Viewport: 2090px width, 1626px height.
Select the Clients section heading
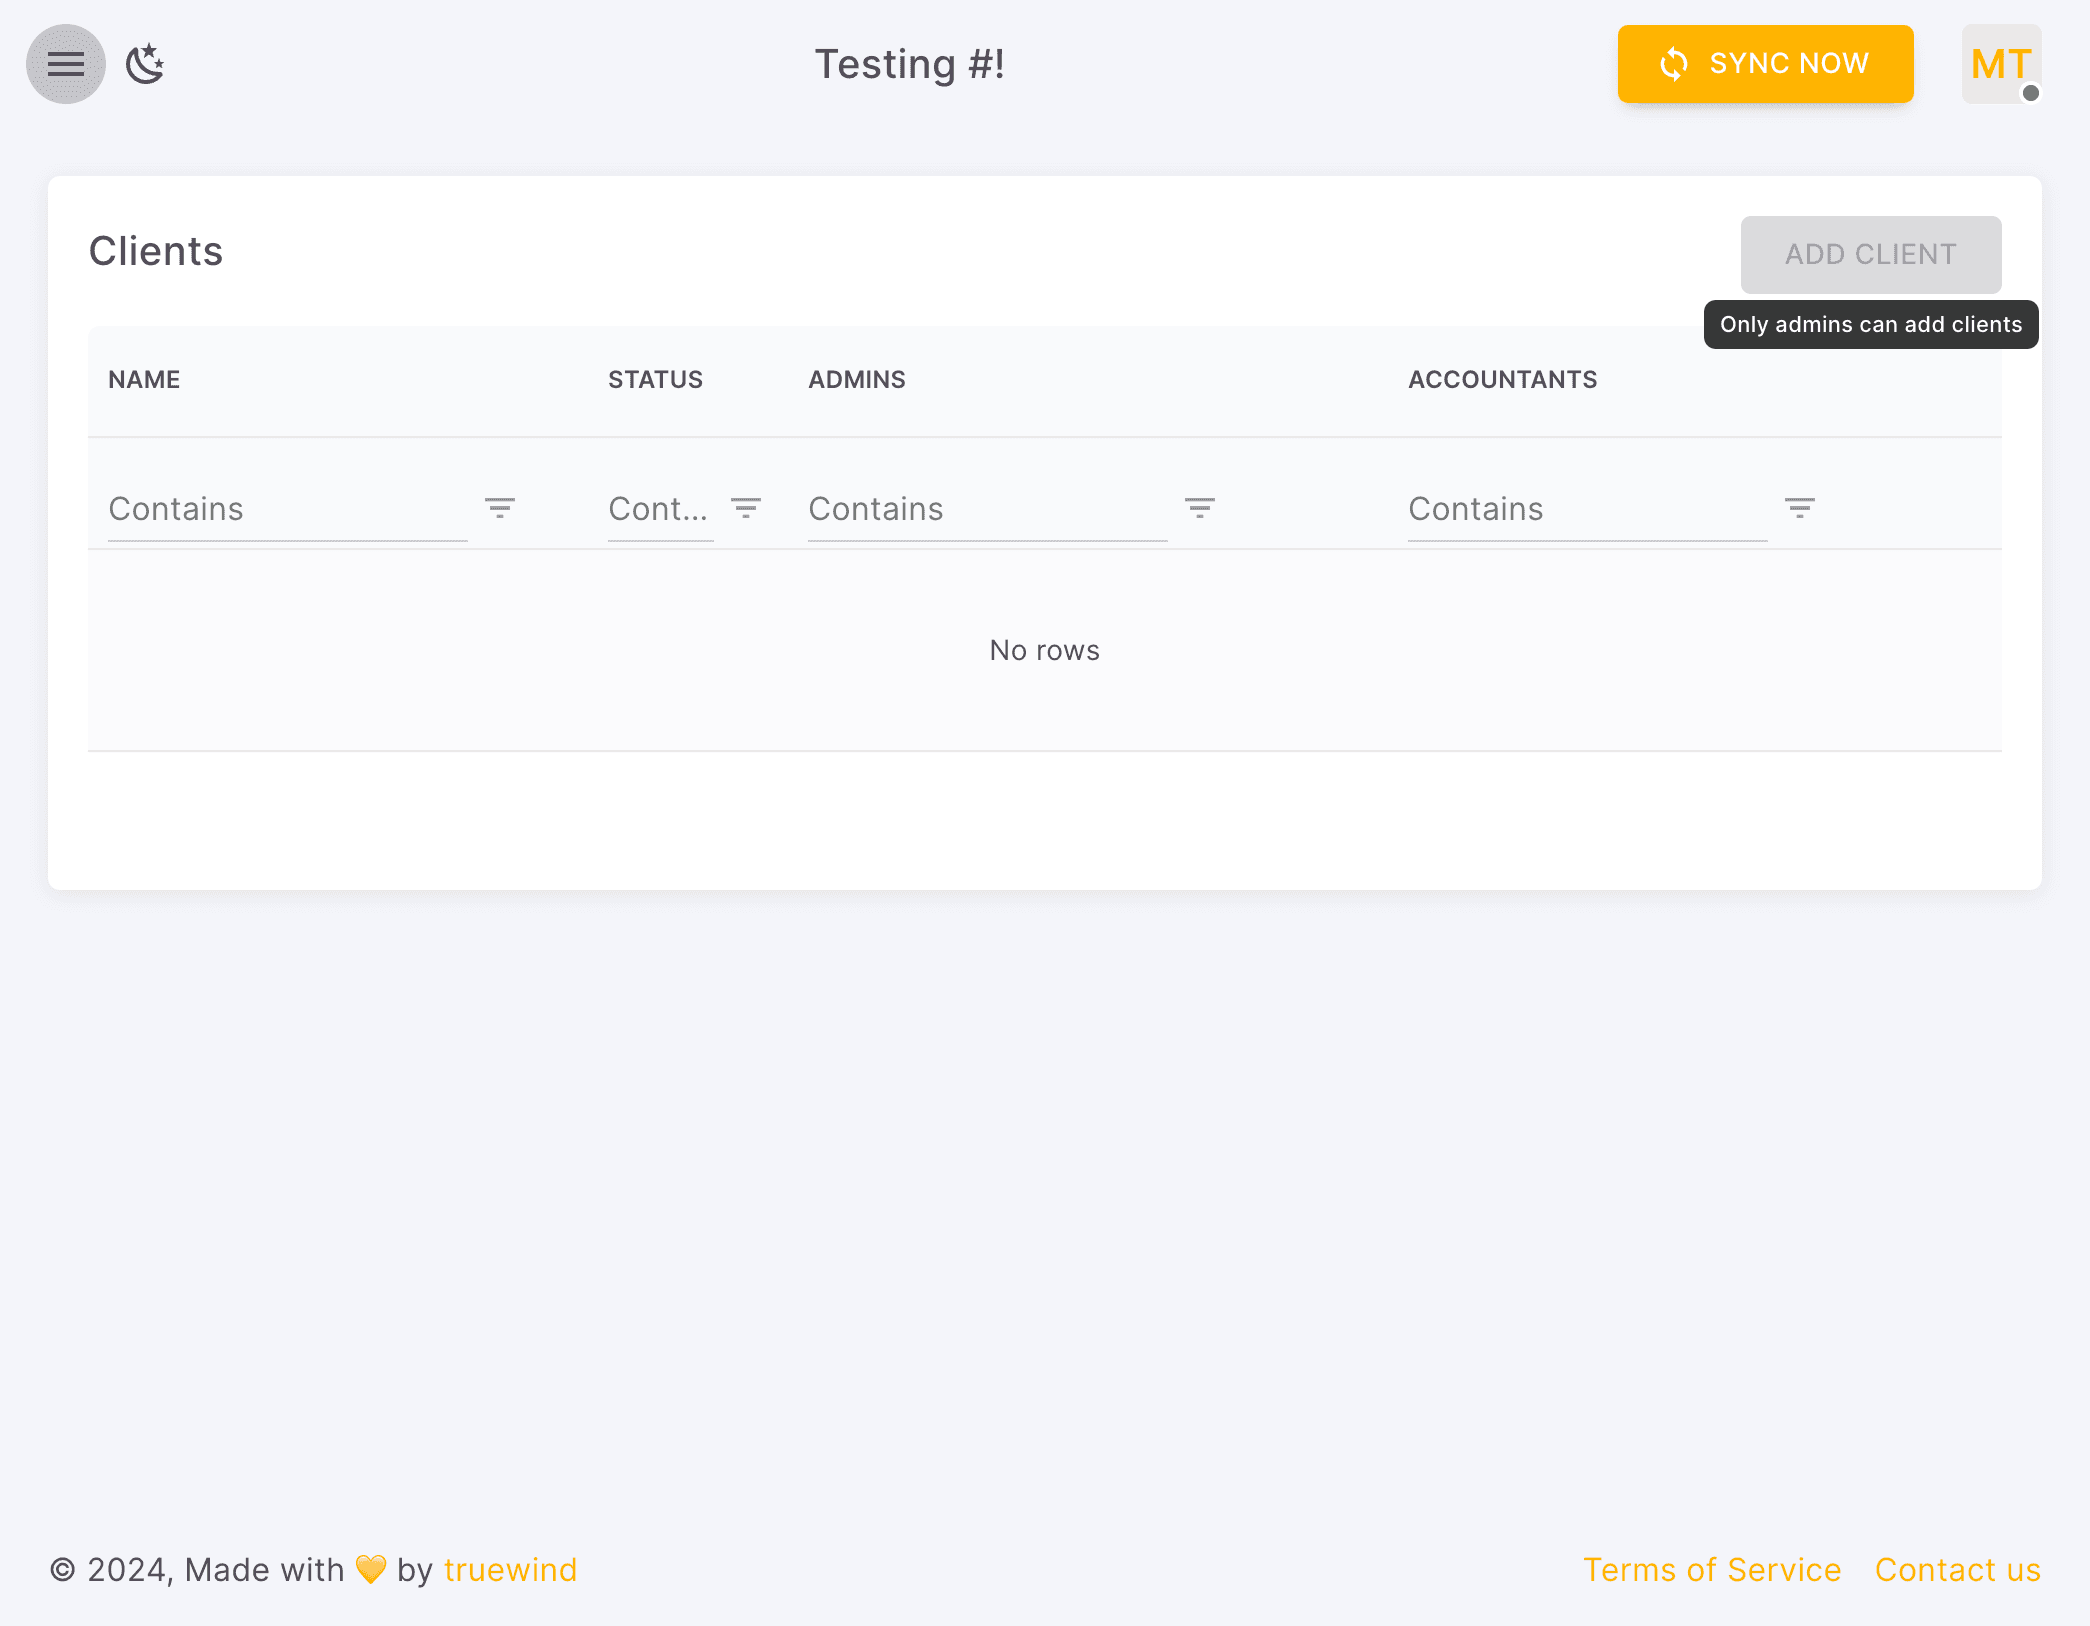[x=156, y=252]
